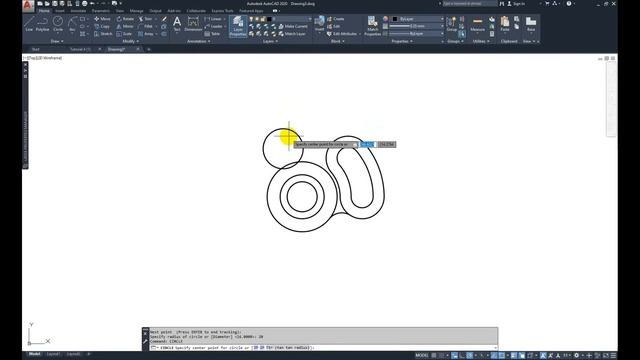Open the Insert ribbon tab
640x360 pixels.
point(60,11)
